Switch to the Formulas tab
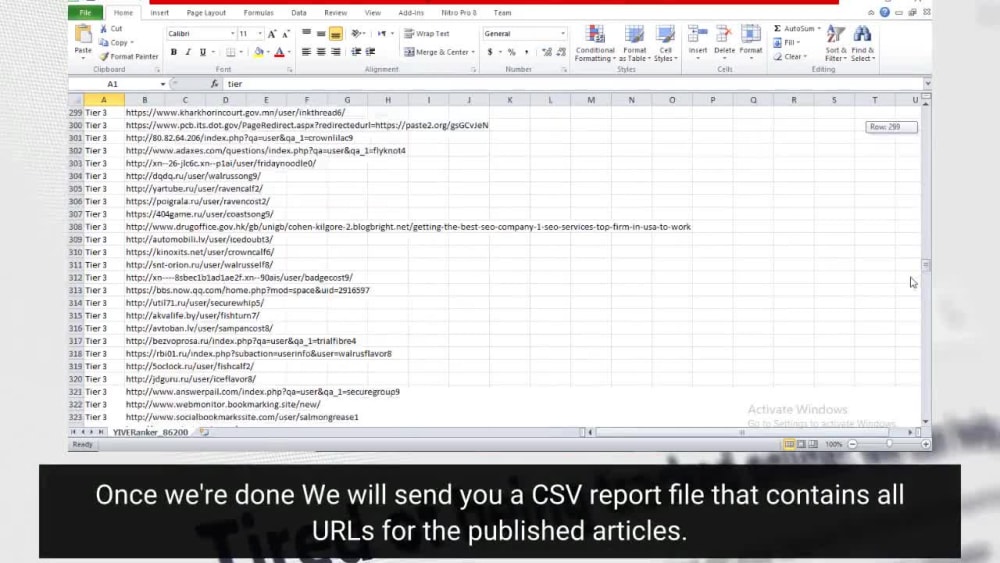Viewport: 1000px width, 563px height. (x=258, y=13)
